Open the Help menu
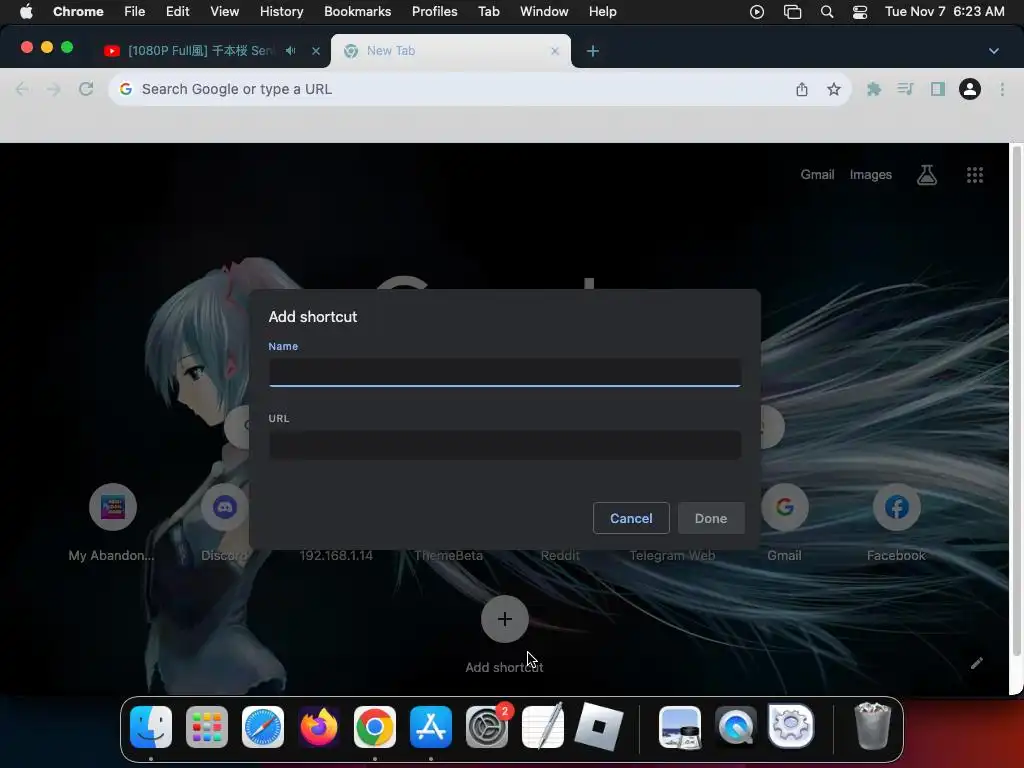This screenshot has height=768, width=1024. coord(602,11)
